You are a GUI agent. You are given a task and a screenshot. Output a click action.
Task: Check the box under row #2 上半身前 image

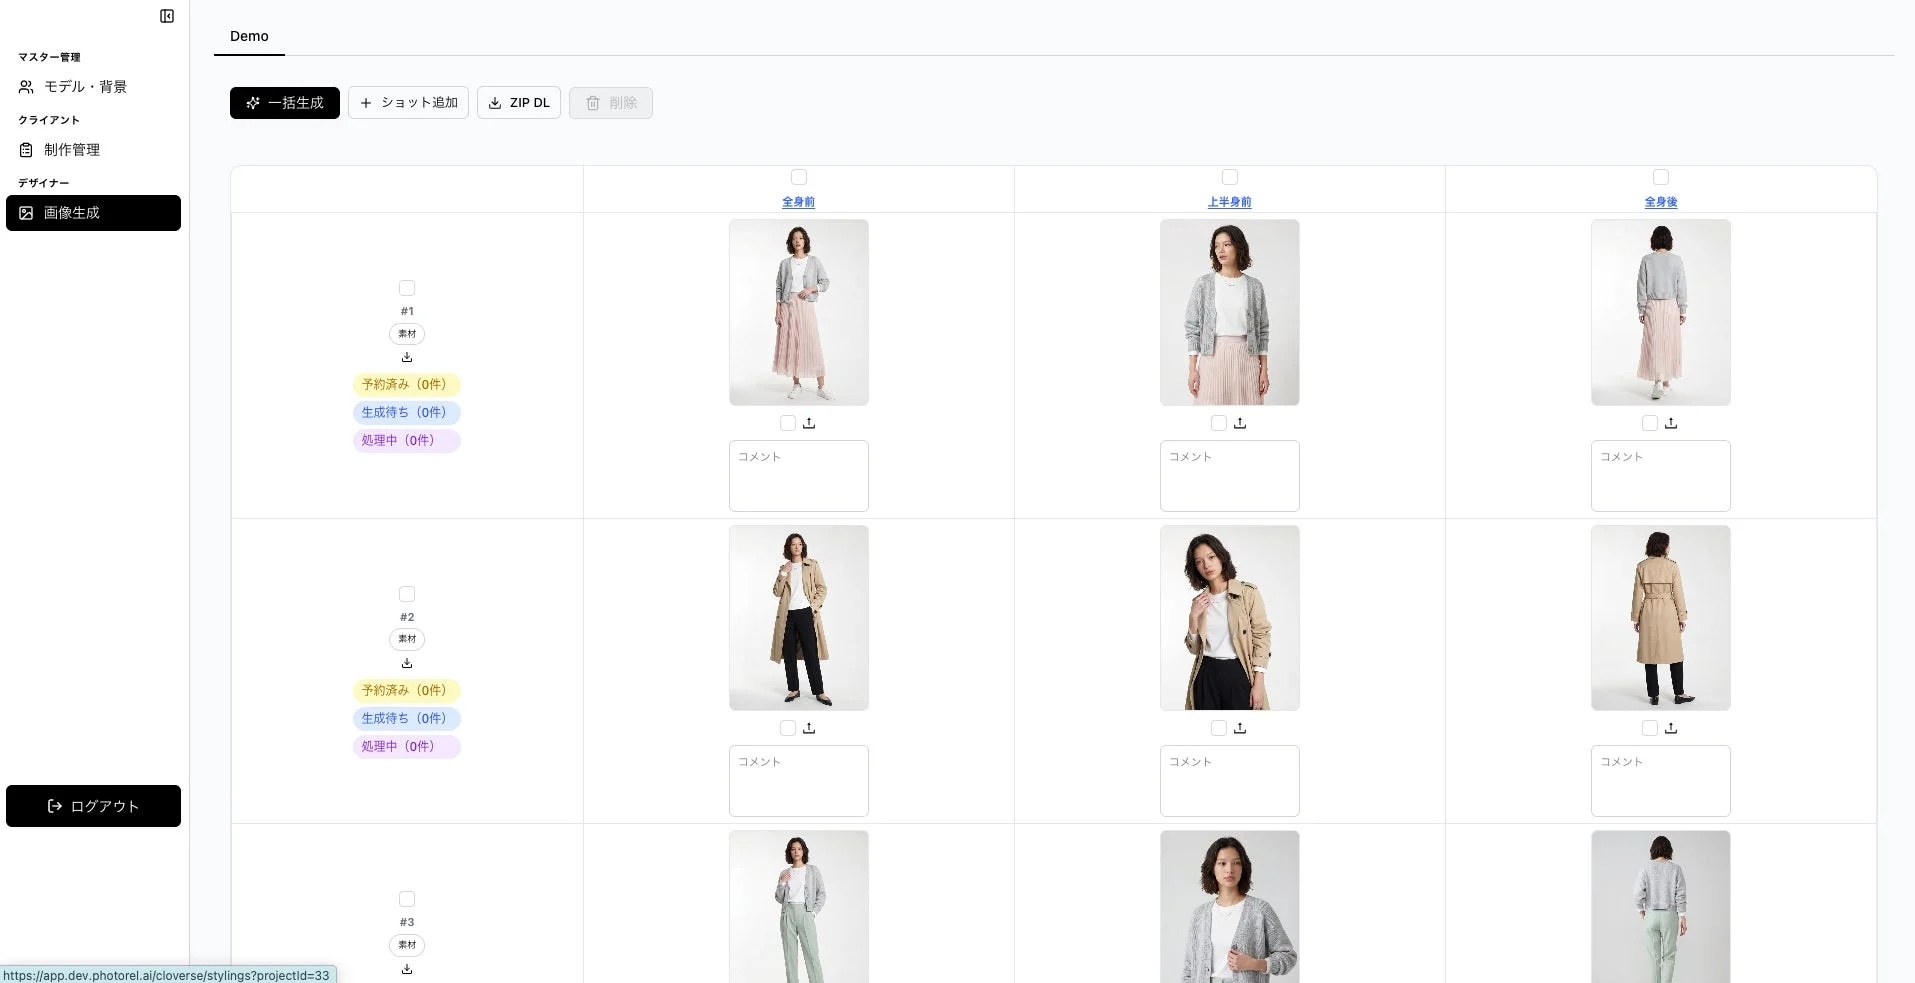(x=1219, y=728)
